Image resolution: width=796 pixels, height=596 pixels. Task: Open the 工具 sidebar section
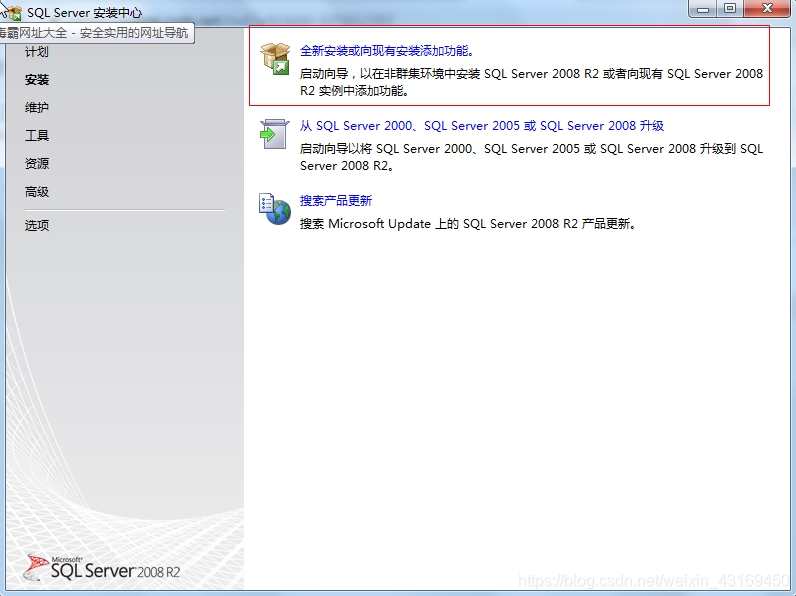pos(37,136)
